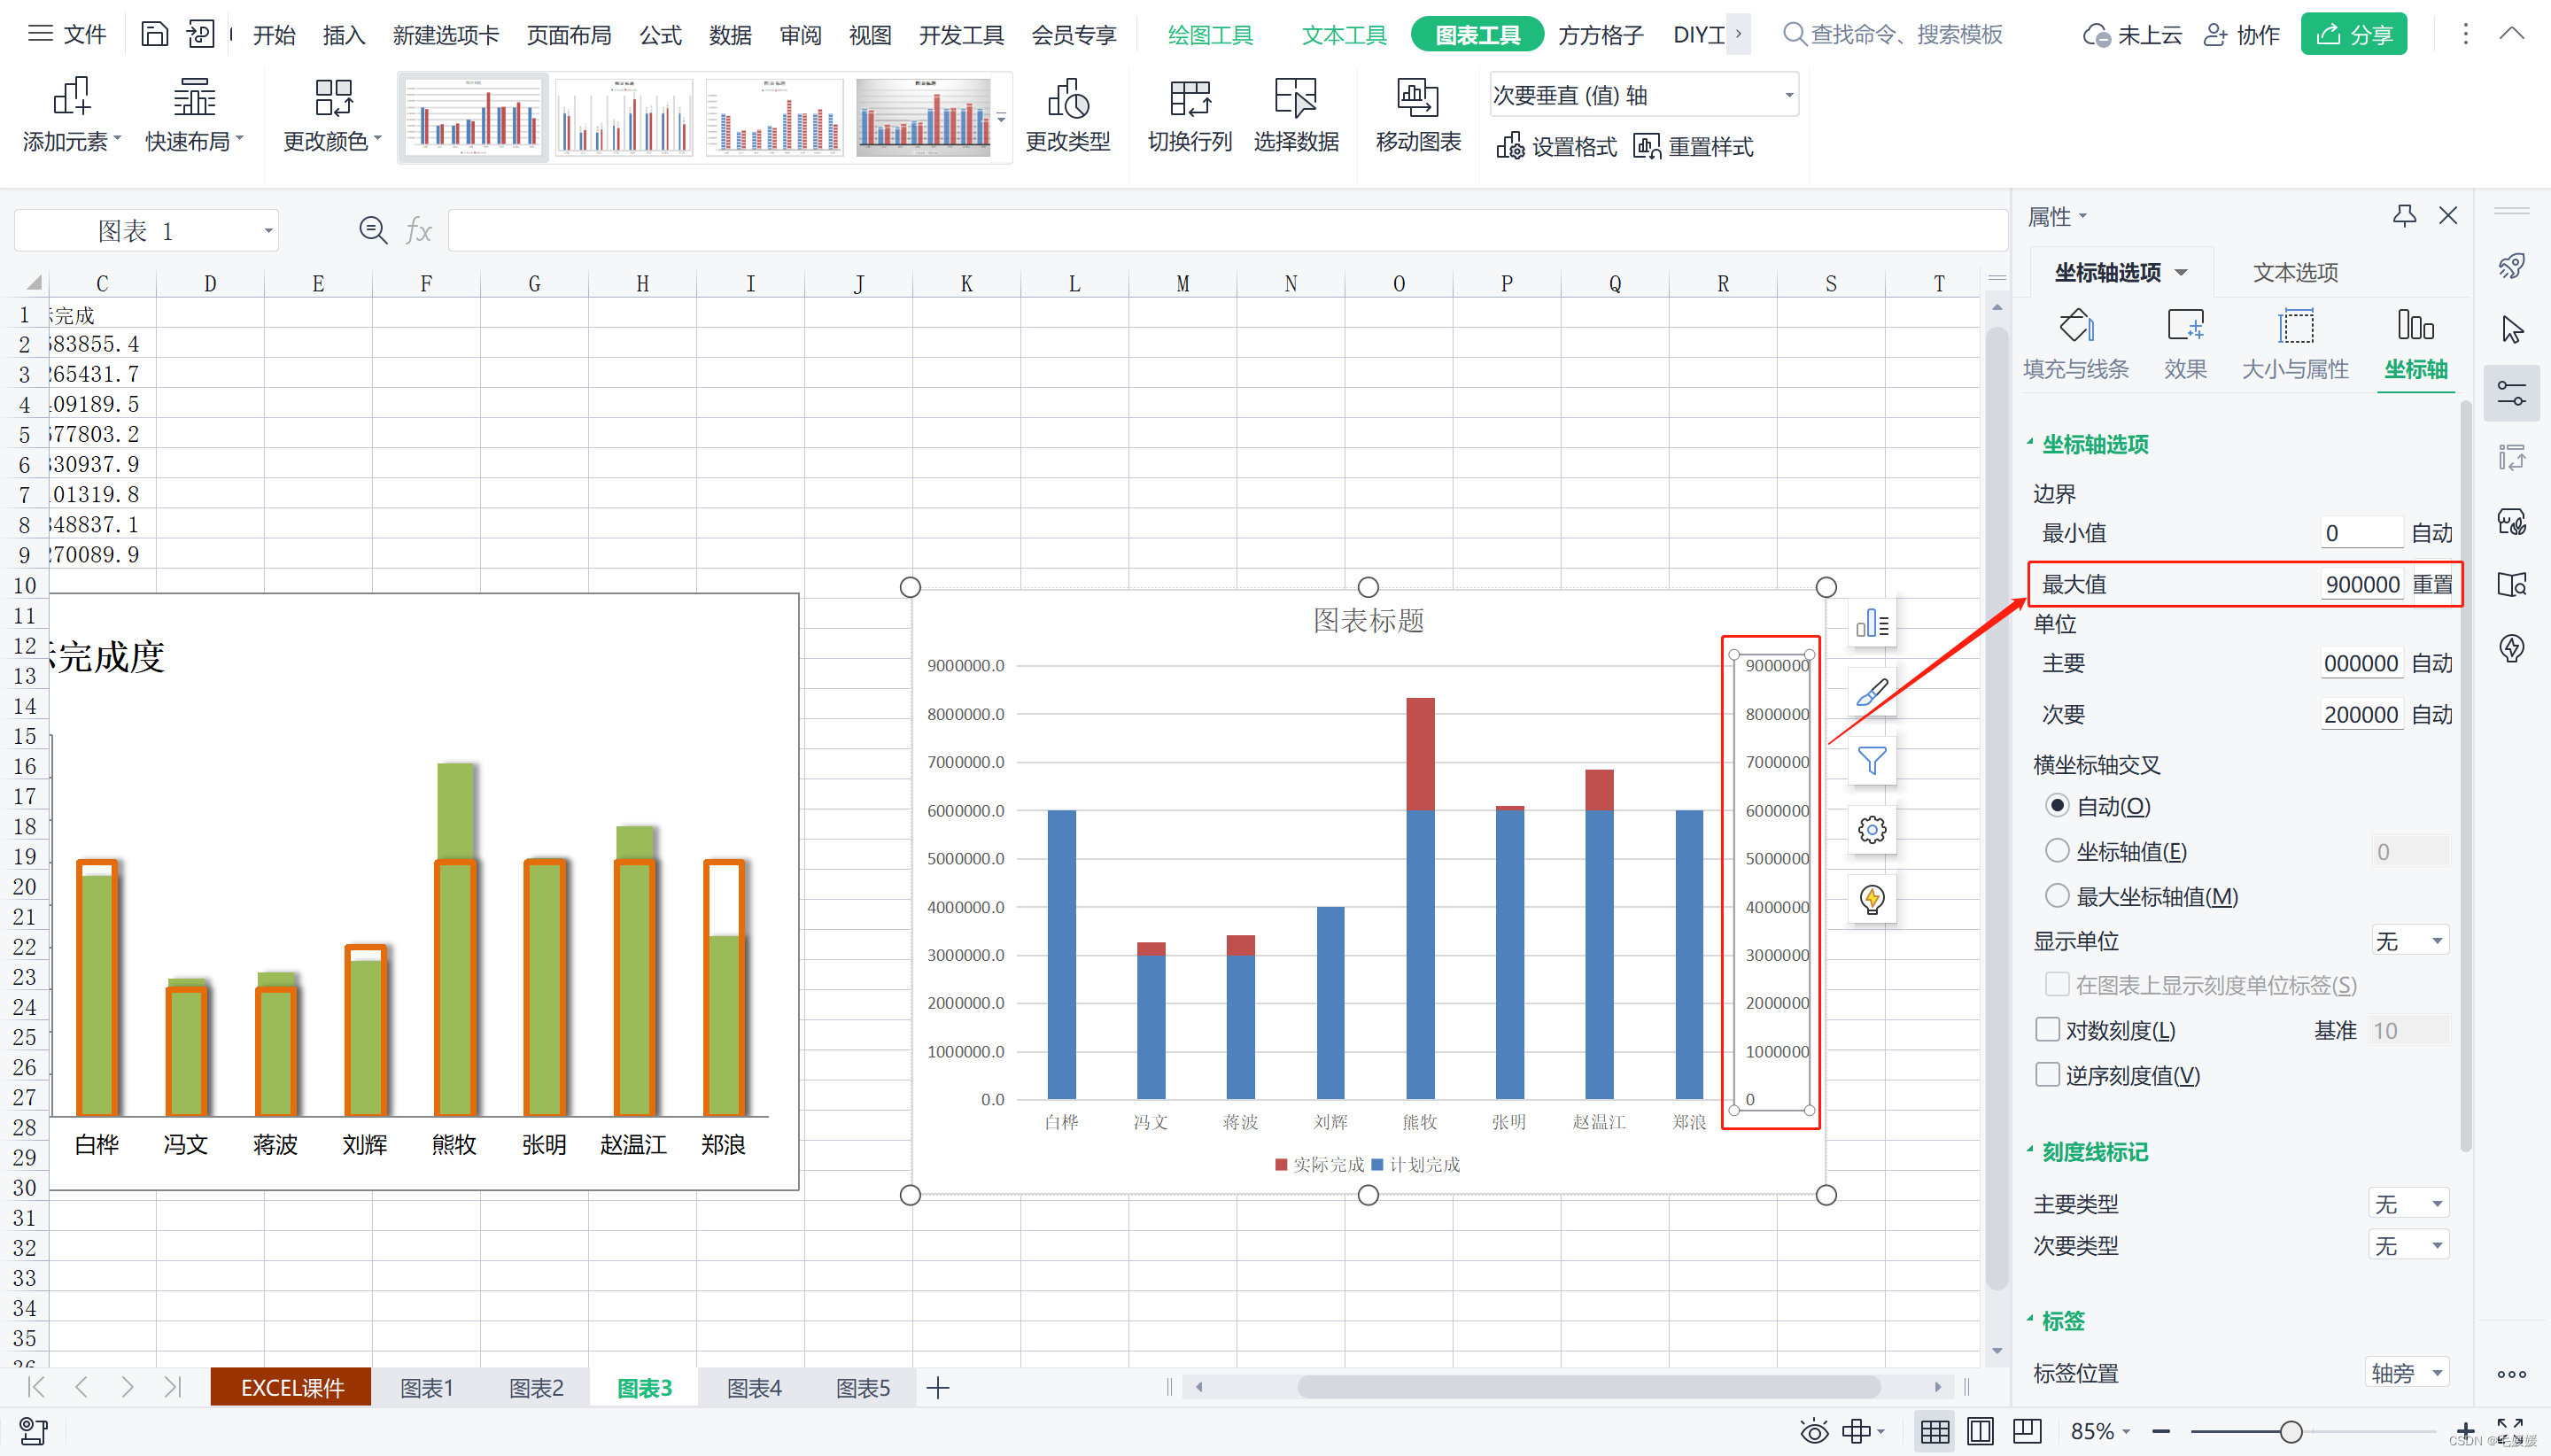Click the minimum value input field
This screenshot has height=1456, width=2551.
pyautogui.click(x=2362, y=533)
